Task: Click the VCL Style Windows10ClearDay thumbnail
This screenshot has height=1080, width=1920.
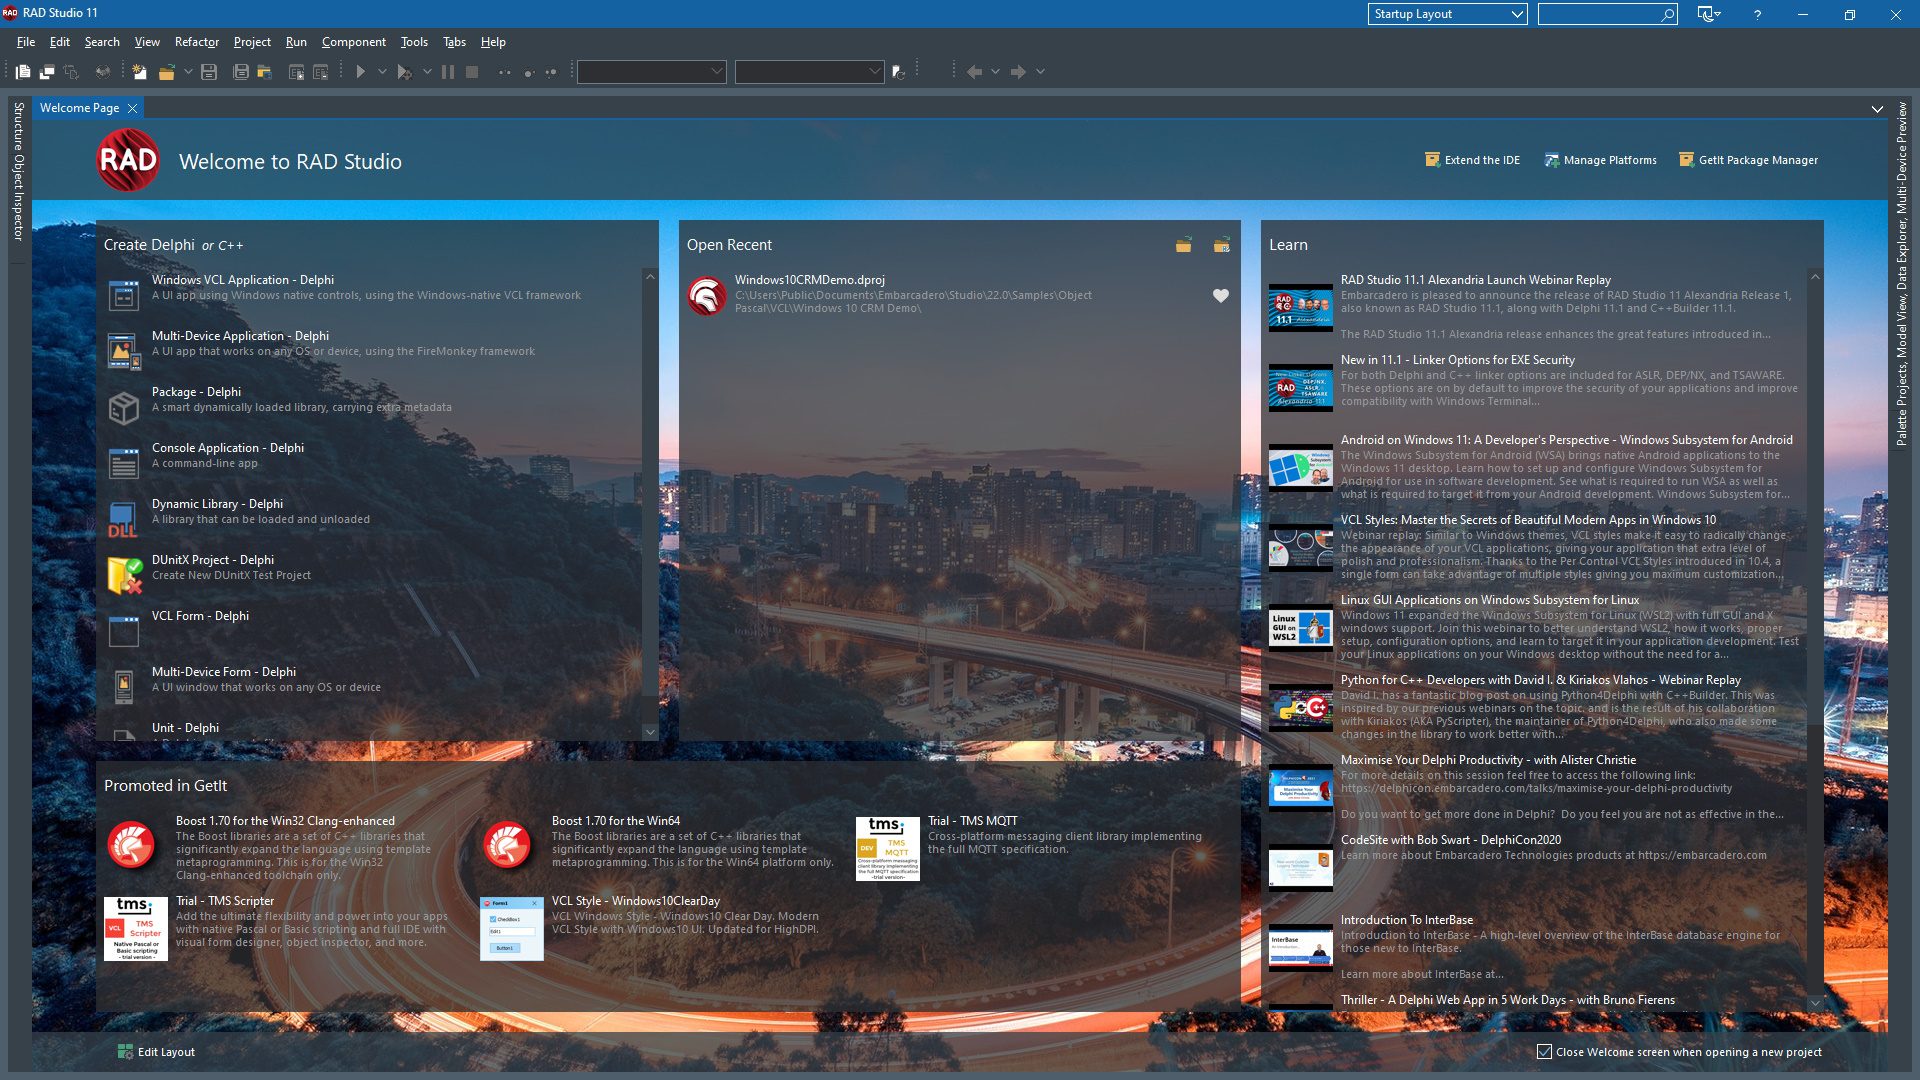Action: (x=511, y=929)
